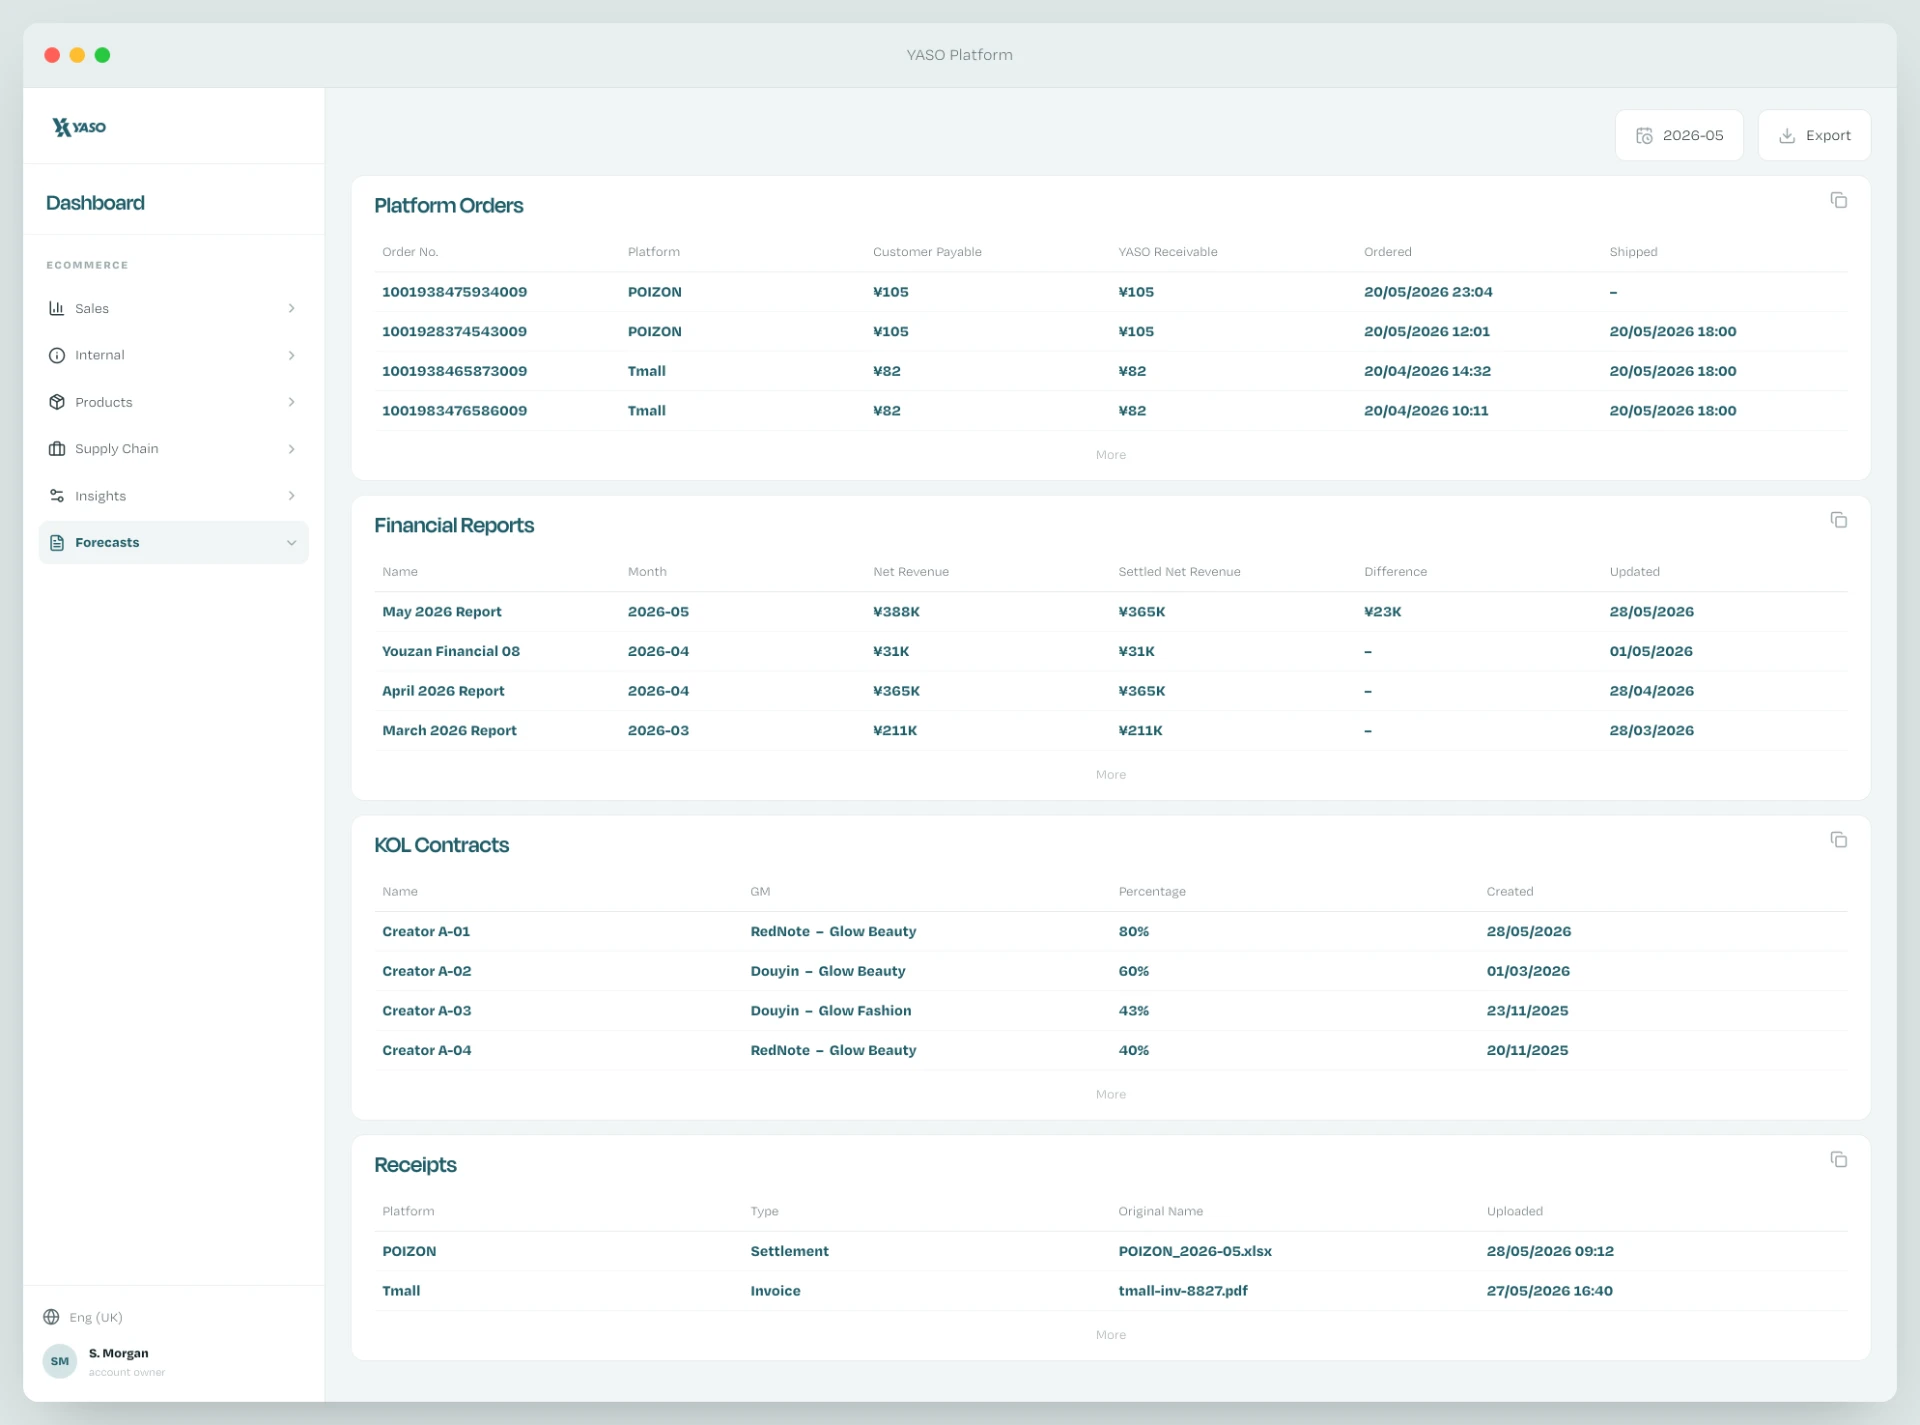Click the calendar icon beside 2026-05
The width and height of the screenshot is (1920, 1425).
coord(1644,135)
